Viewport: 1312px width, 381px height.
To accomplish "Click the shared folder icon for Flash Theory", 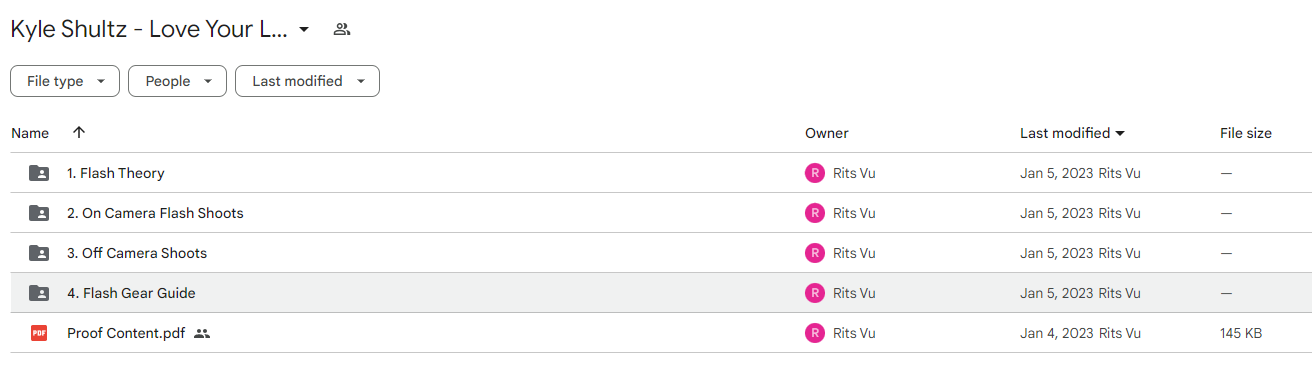I will point(39,173).
